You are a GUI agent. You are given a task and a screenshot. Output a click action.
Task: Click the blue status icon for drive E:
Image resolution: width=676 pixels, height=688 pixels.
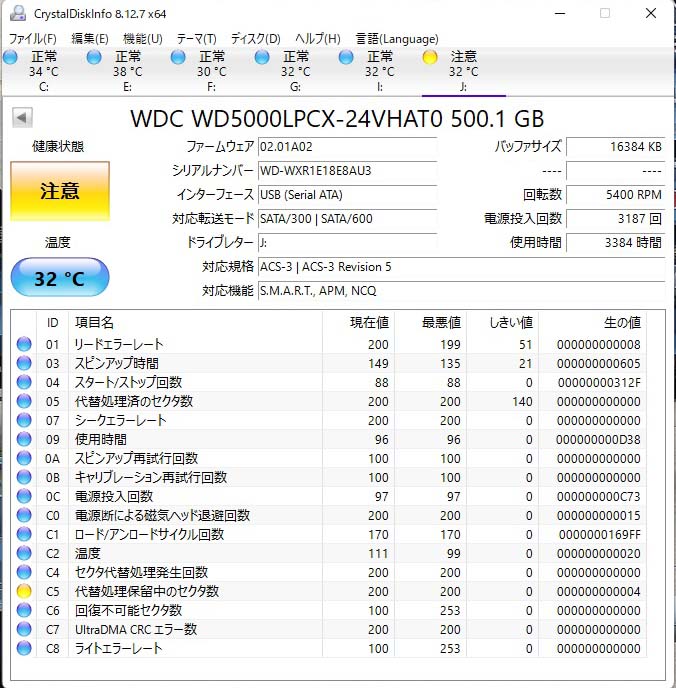pos(94,57)
